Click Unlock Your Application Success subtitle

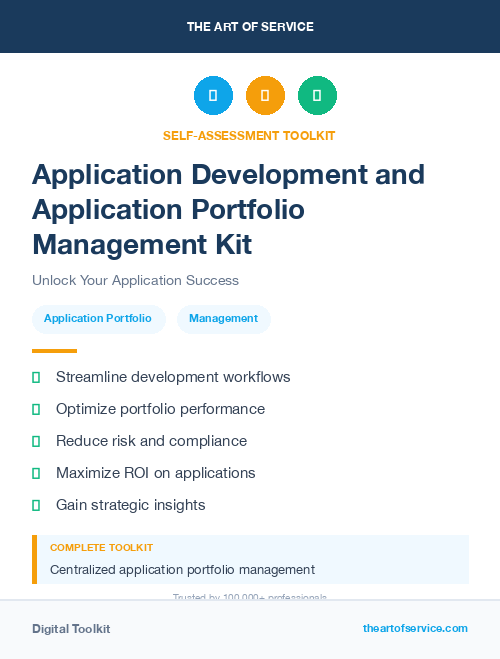pos(135,280)
